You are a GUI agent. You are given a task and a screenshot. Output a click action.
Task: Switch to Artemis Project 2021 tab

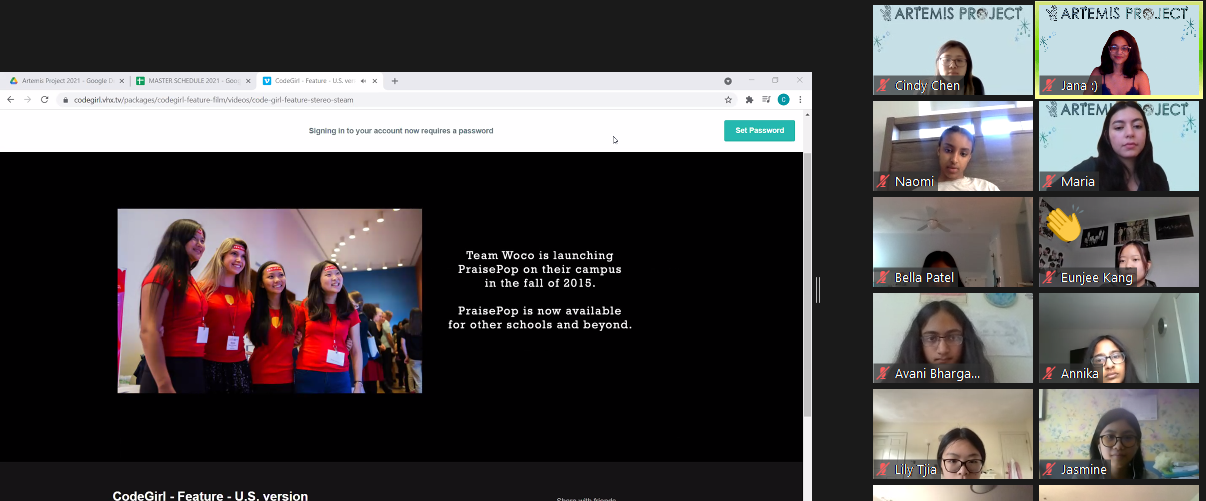(66, 81)
